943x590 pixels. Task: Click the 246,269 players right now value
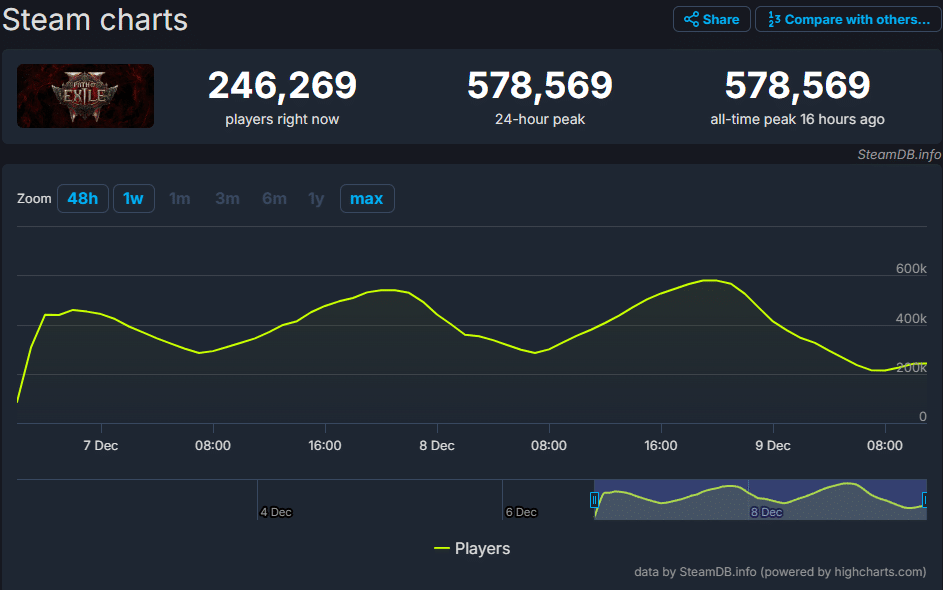click(x=282, y=85)
